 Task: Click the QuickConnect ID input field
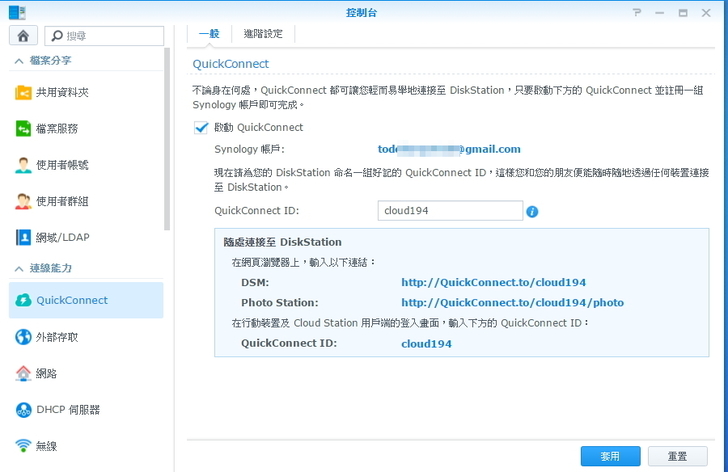coord(450,211)
